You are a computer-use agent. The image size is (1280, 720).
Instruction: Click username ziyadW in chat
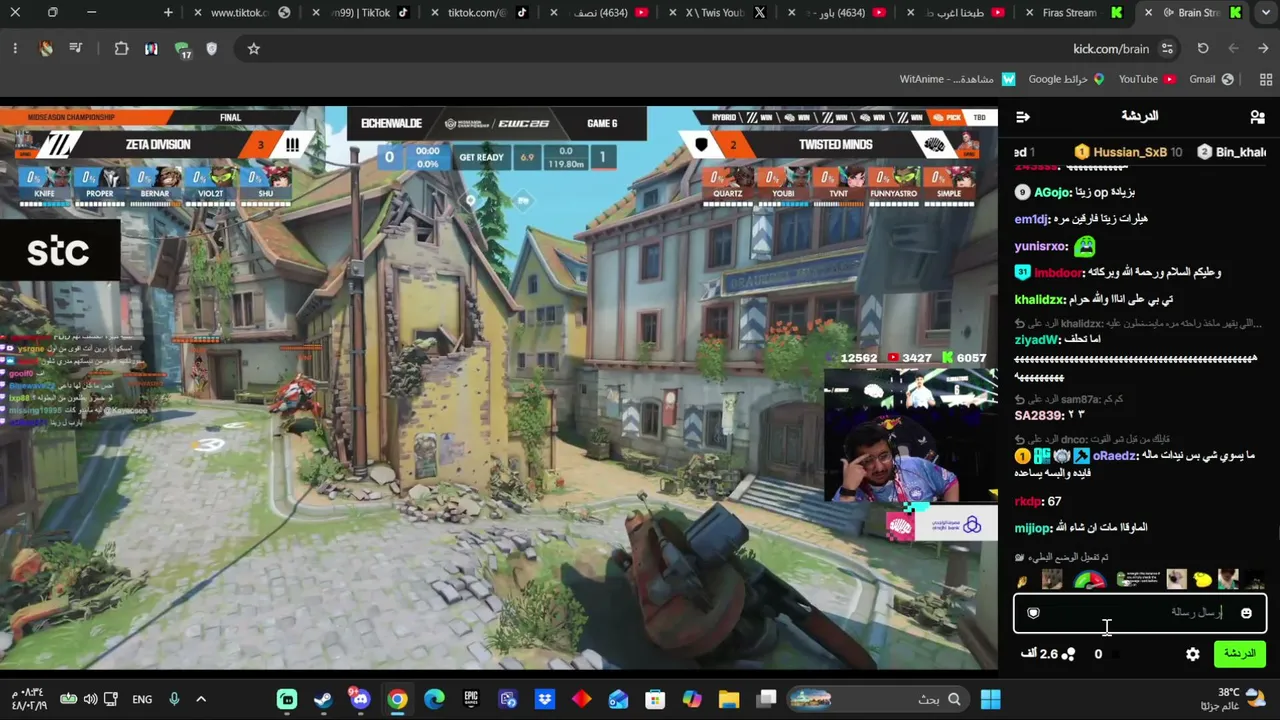(x=1037, y=340)
